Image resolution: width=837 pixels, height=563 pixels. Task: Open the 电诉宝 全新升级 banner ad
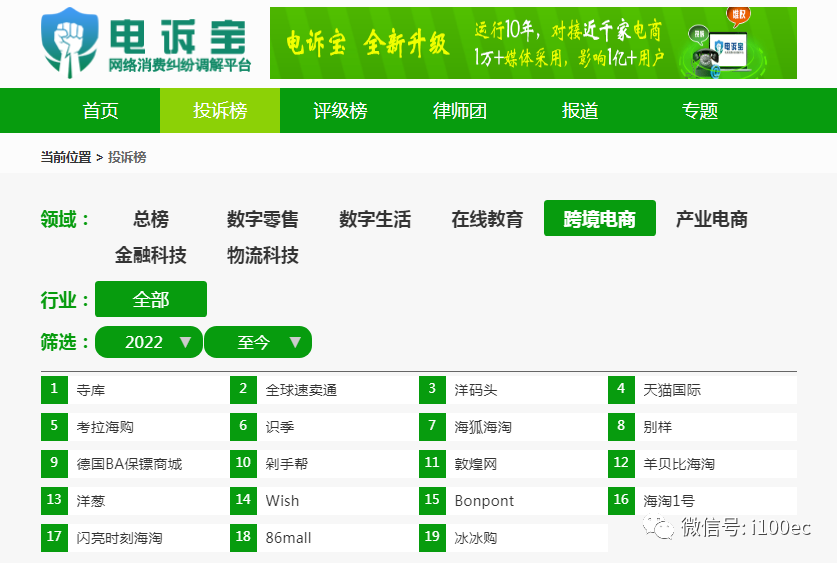tap(533, 43)
